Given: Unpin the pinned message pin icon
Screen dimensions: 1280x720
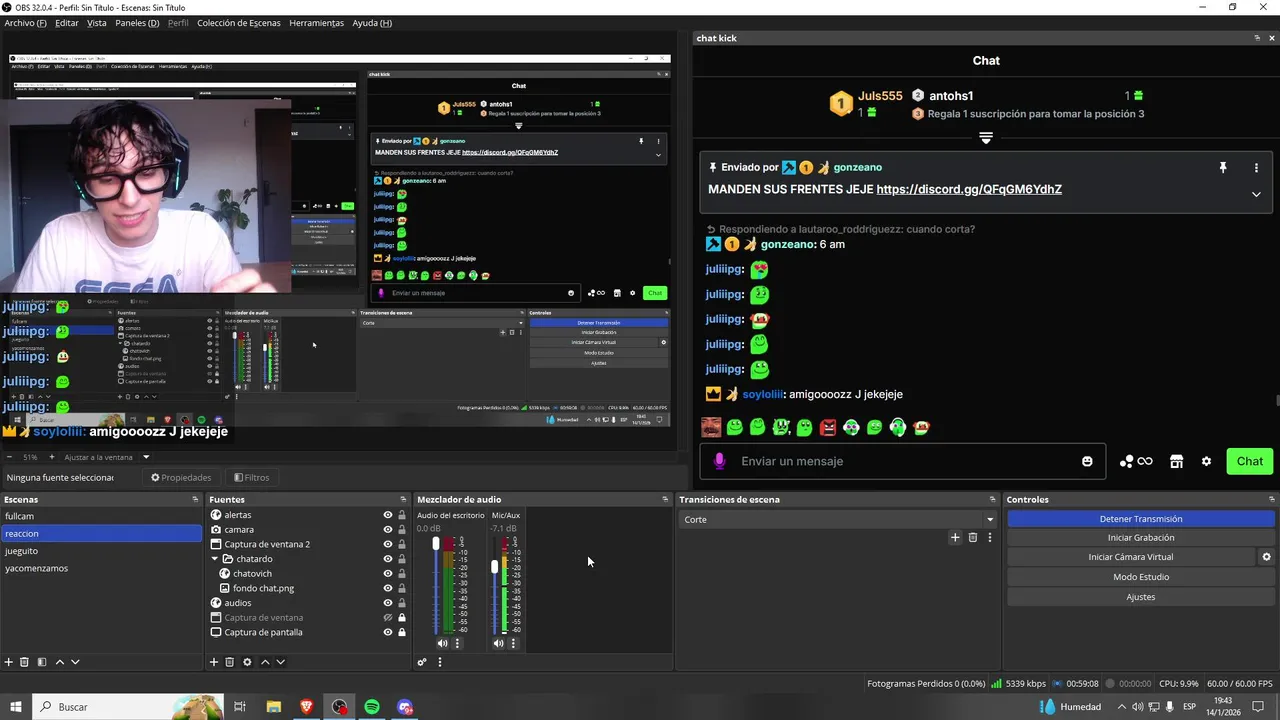Looking at the screenshot, I should (1222, 168).
